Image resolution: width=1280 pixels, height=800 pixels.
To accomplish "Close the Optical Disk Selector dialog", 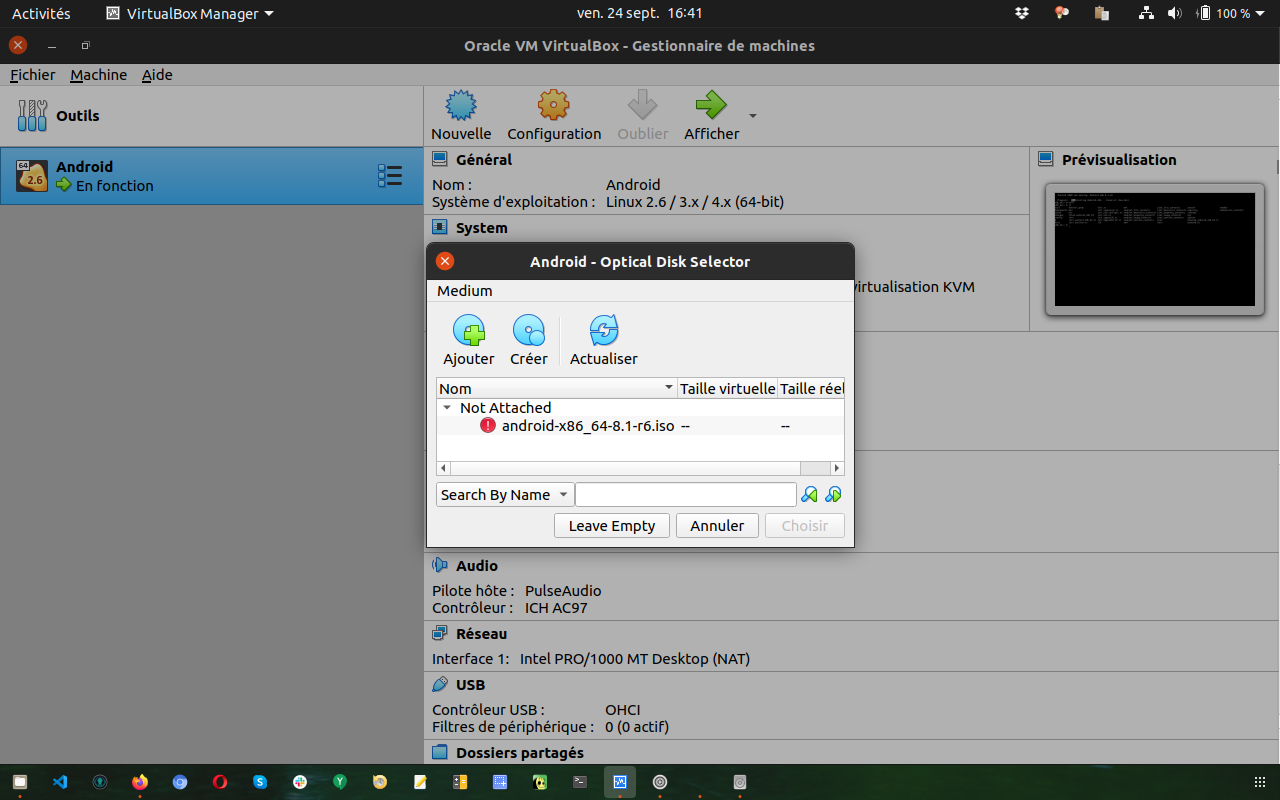I will point(445,261).
